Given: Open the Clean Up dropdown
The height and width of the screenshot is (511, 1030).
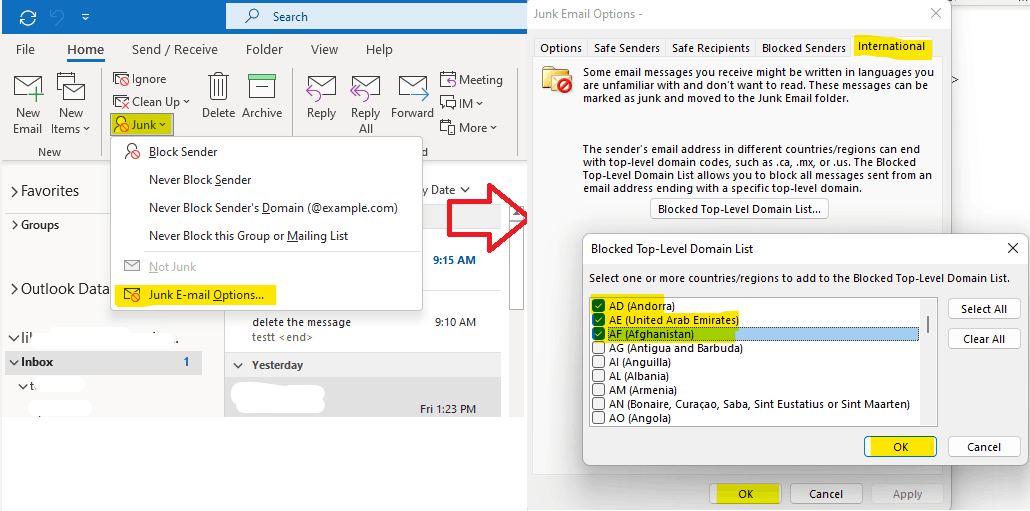Looking at the screenshot, I should click(152, 102).
